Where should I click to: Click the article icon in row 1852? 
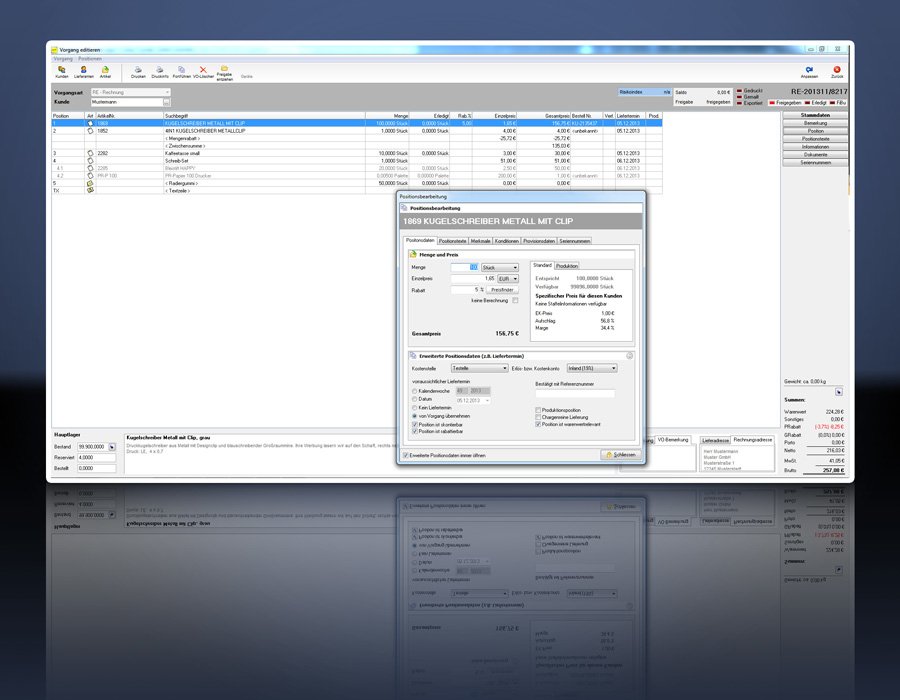point(90,131)
